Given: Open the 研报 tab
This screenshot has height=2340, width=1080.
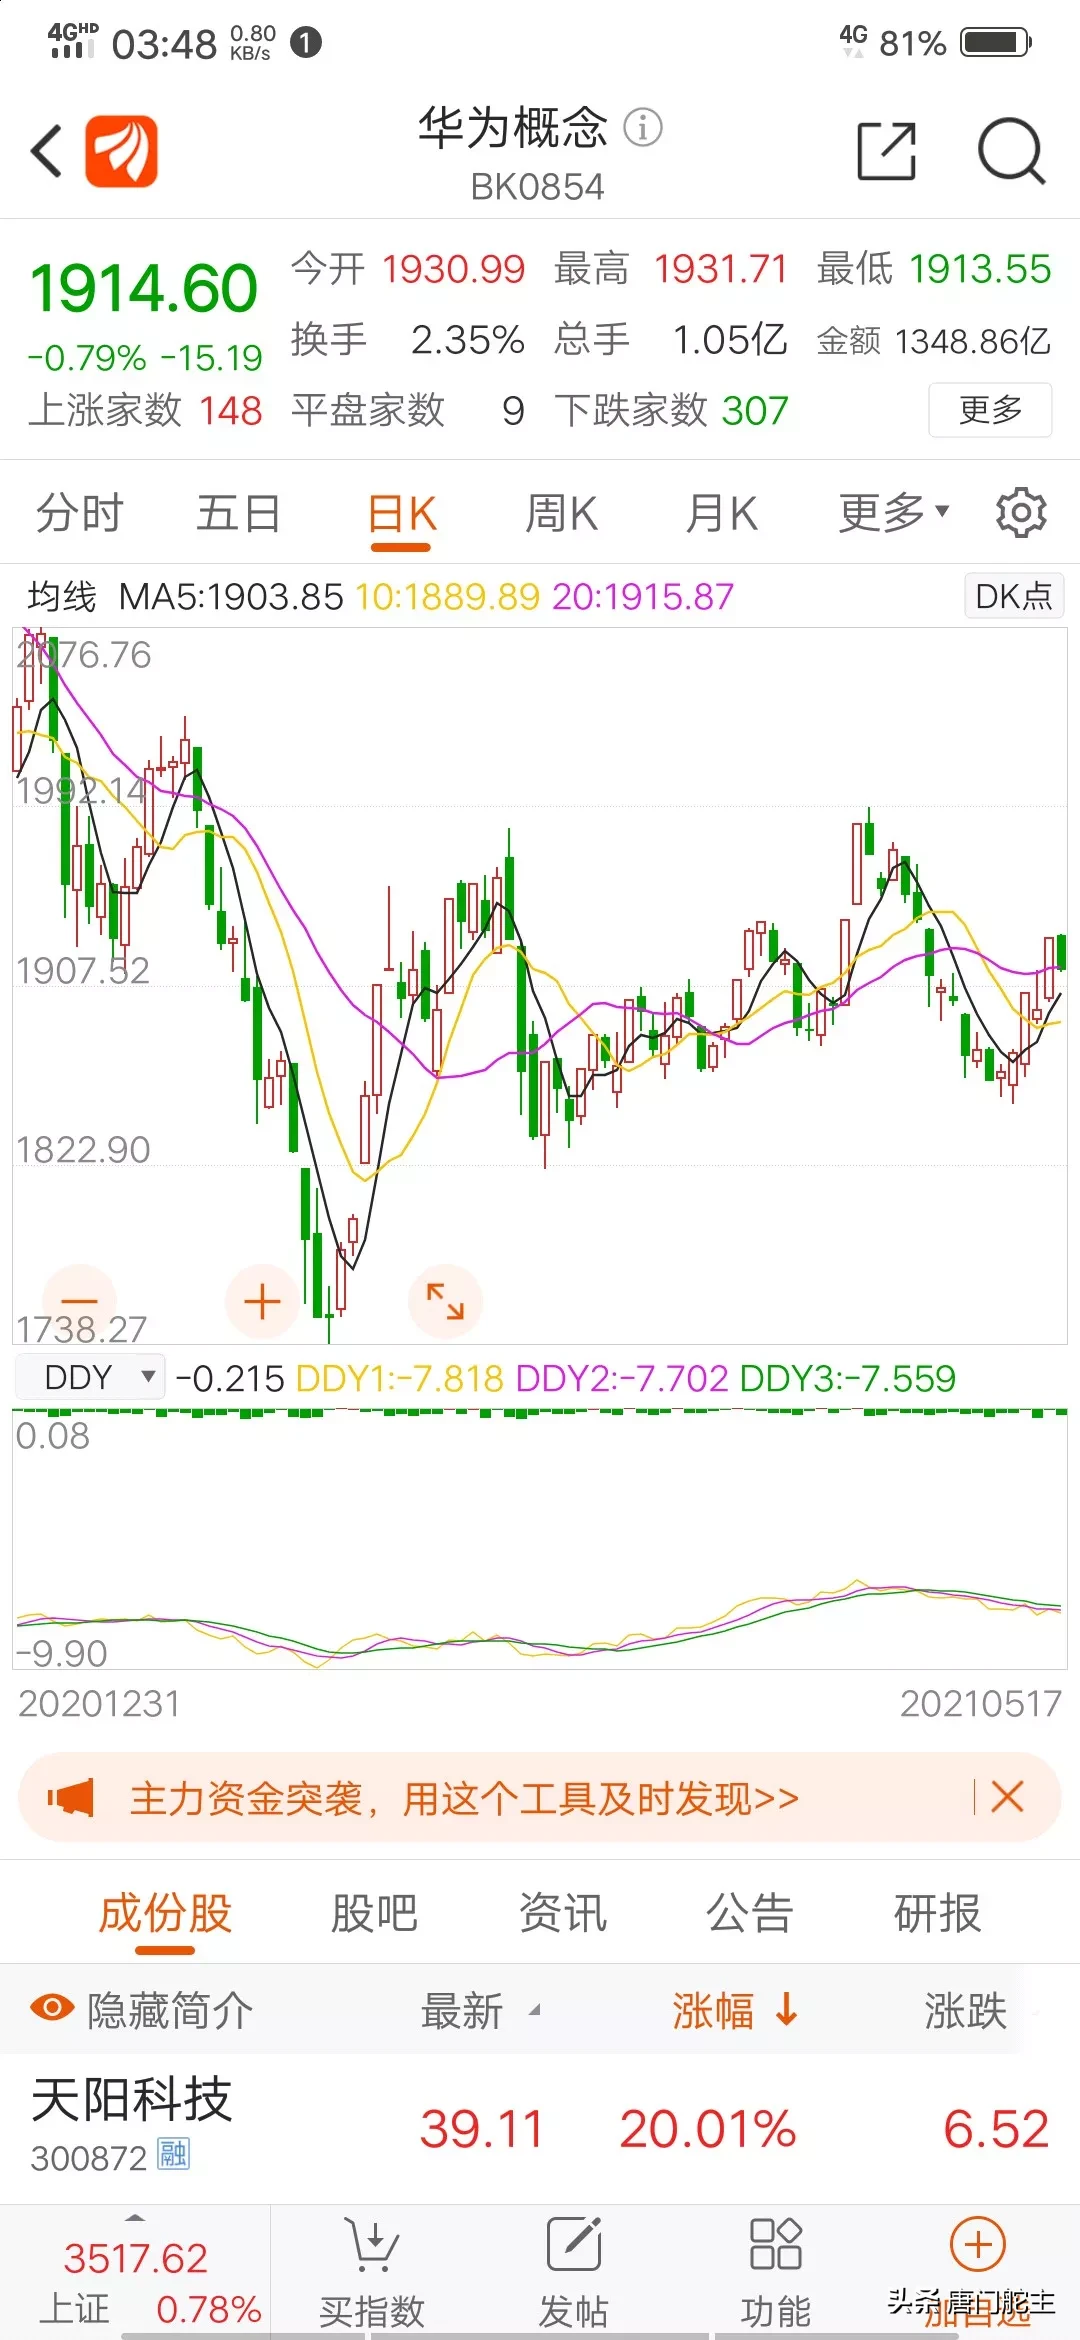Looking at the screenshot, I should coord(938,1913).
